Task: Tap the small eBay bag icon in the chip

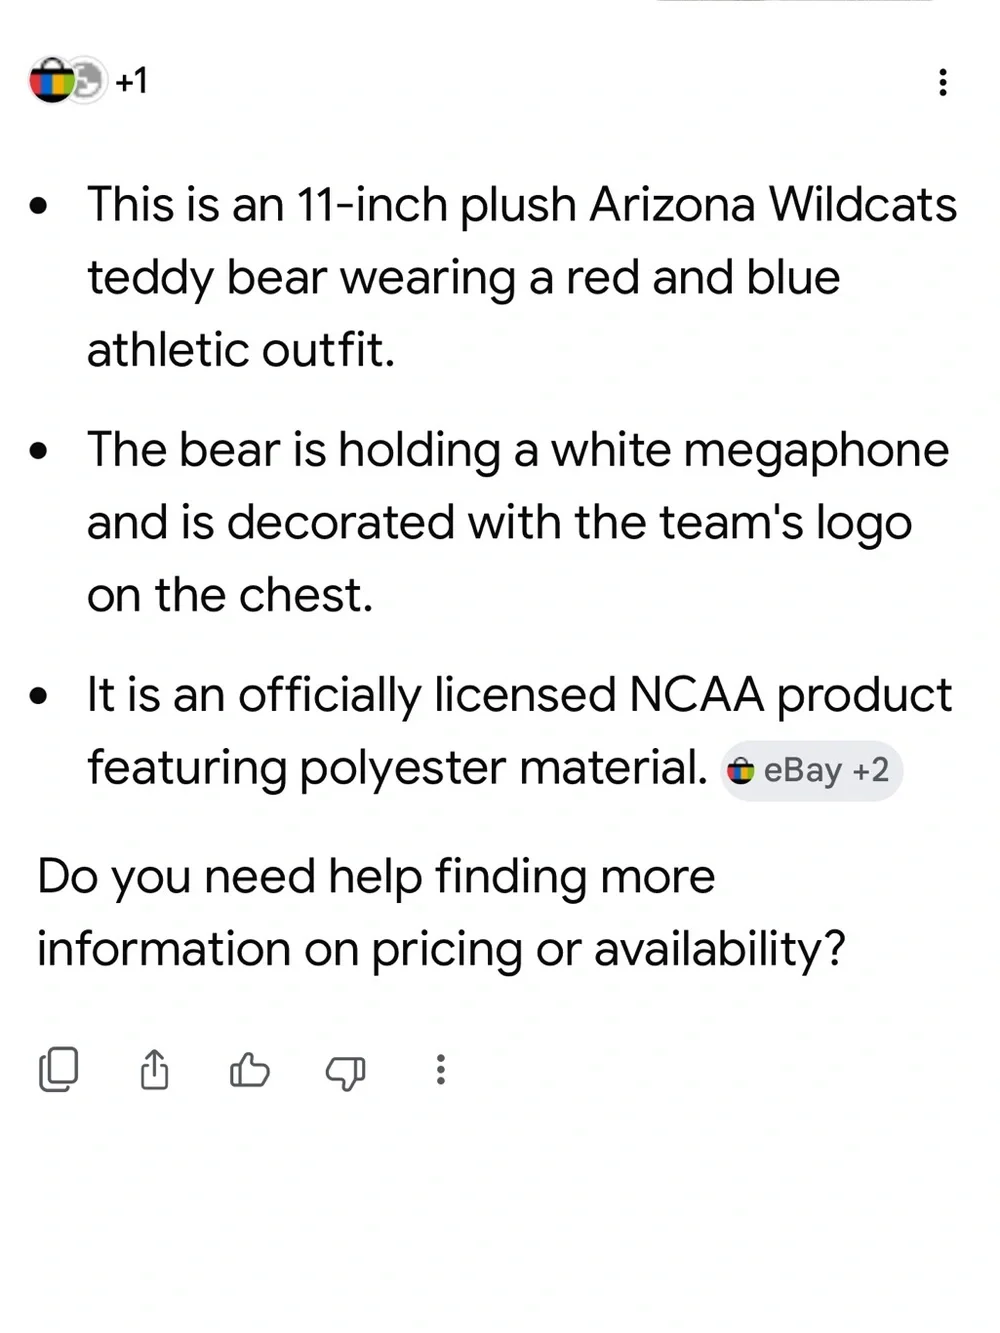Action: click(x=740, y=771)
